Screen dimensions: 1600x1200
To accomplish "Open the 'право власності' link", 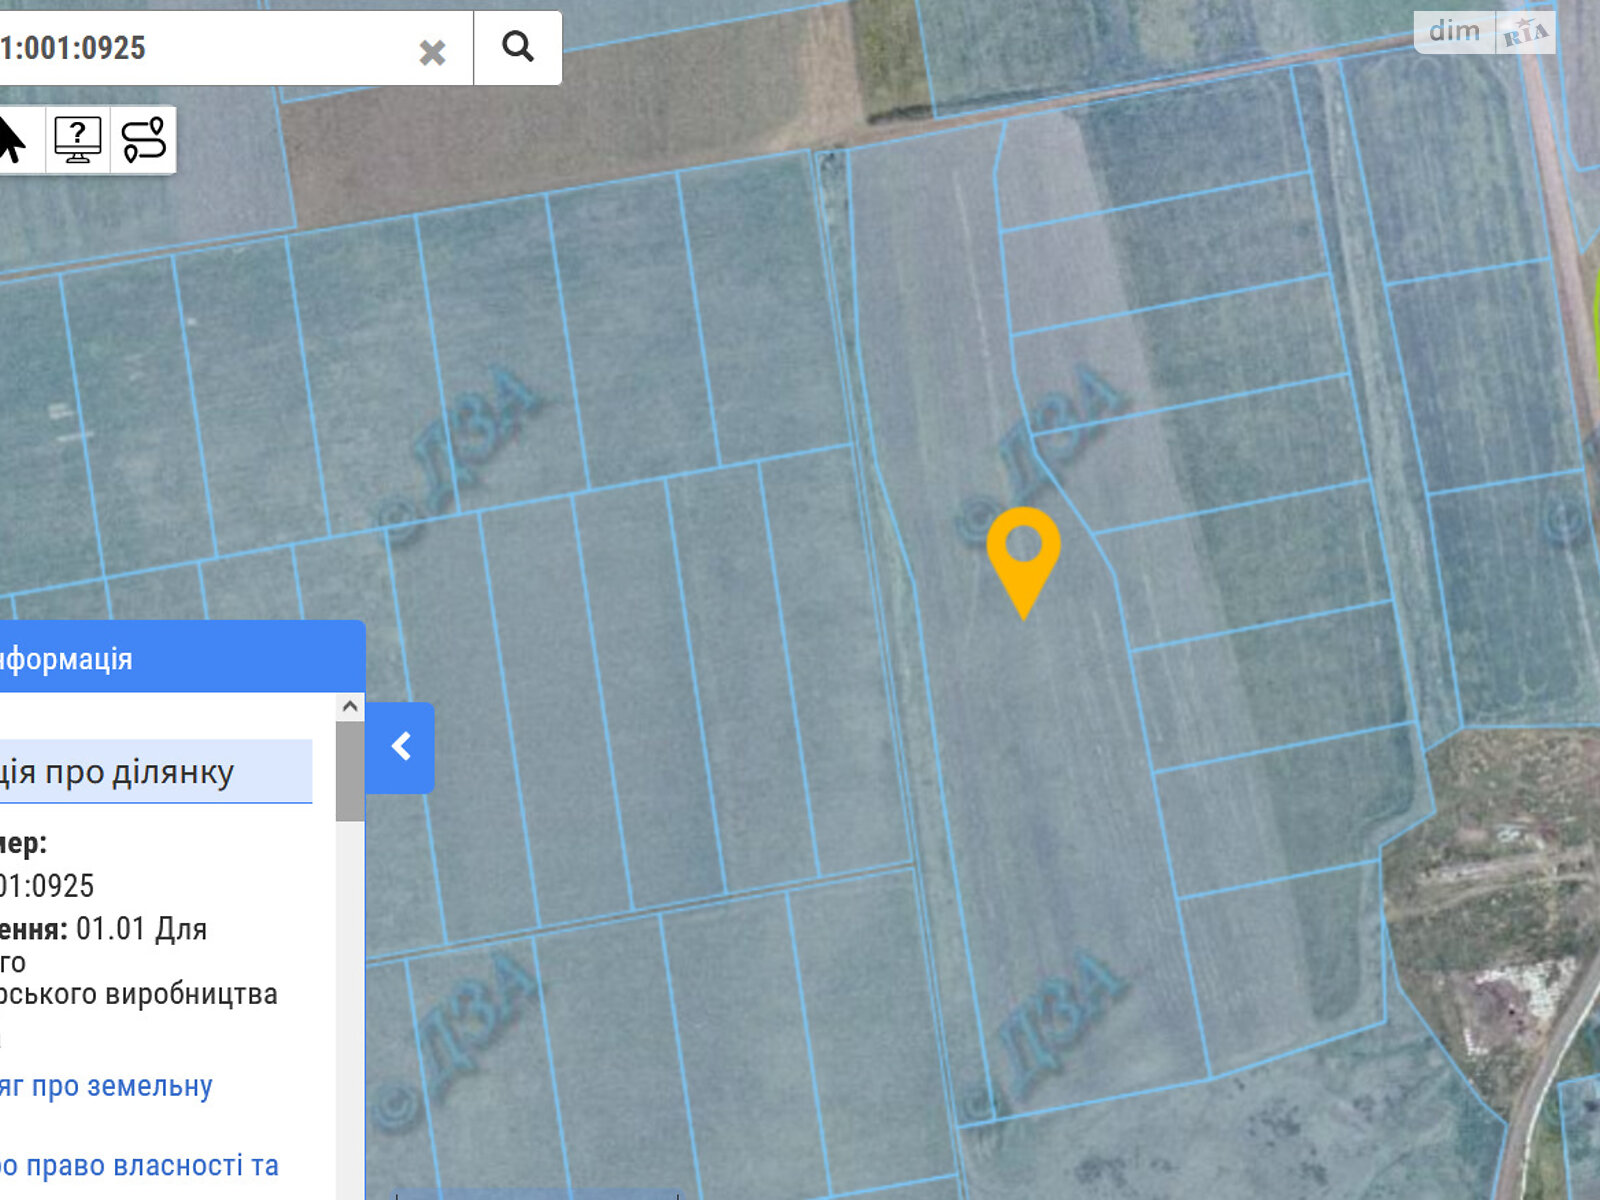I will tap(139, 1166).
